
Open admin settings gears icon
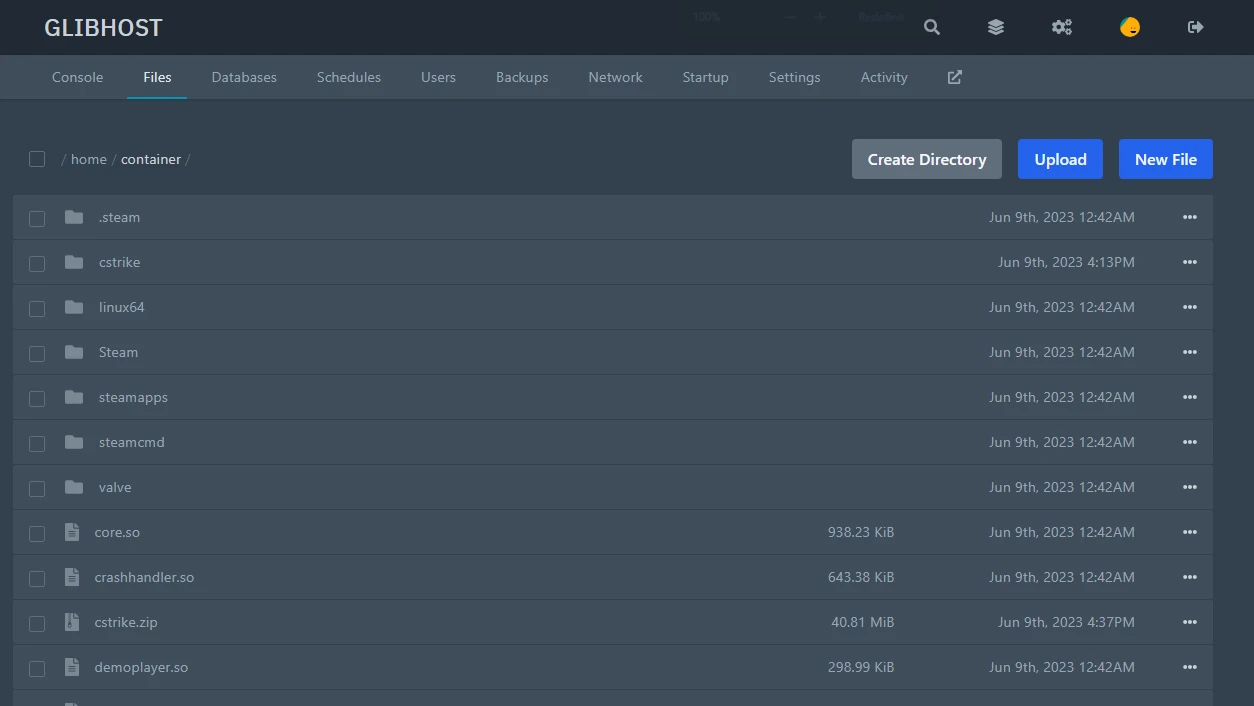coord(1062,27)
